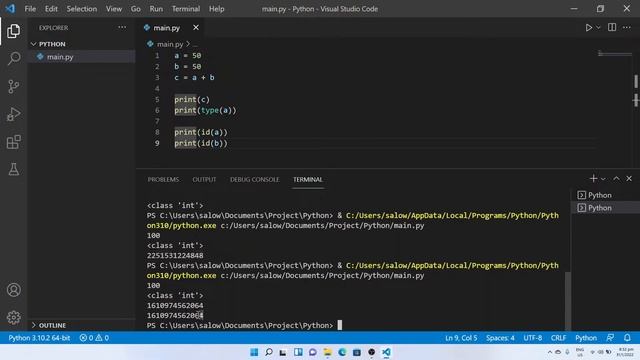Click line 6 print(type(a))
The image size is (640, 360).
pyautogui.click(x=205, y=110)
